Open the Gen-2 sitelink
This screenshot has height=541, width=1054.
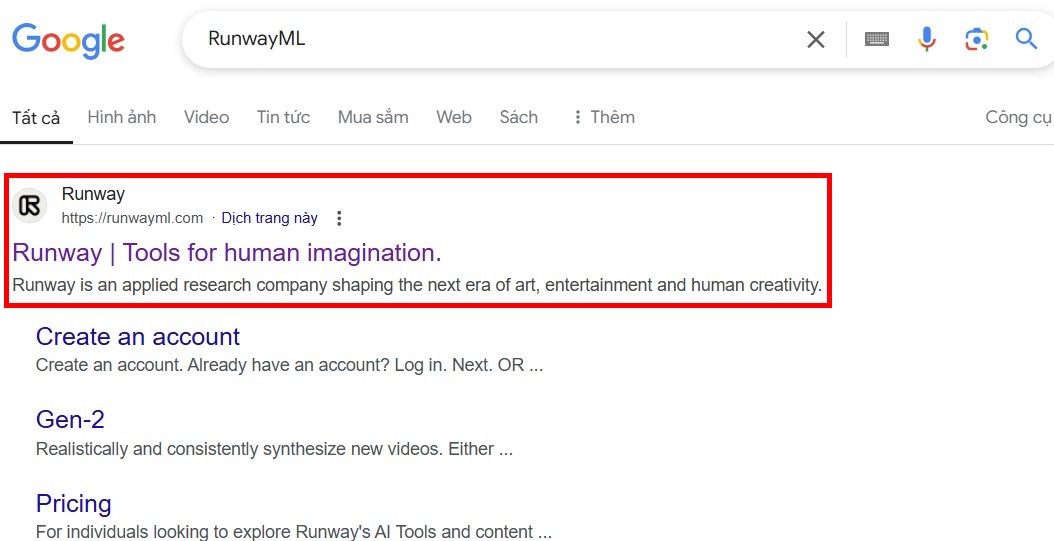(70, 419)
